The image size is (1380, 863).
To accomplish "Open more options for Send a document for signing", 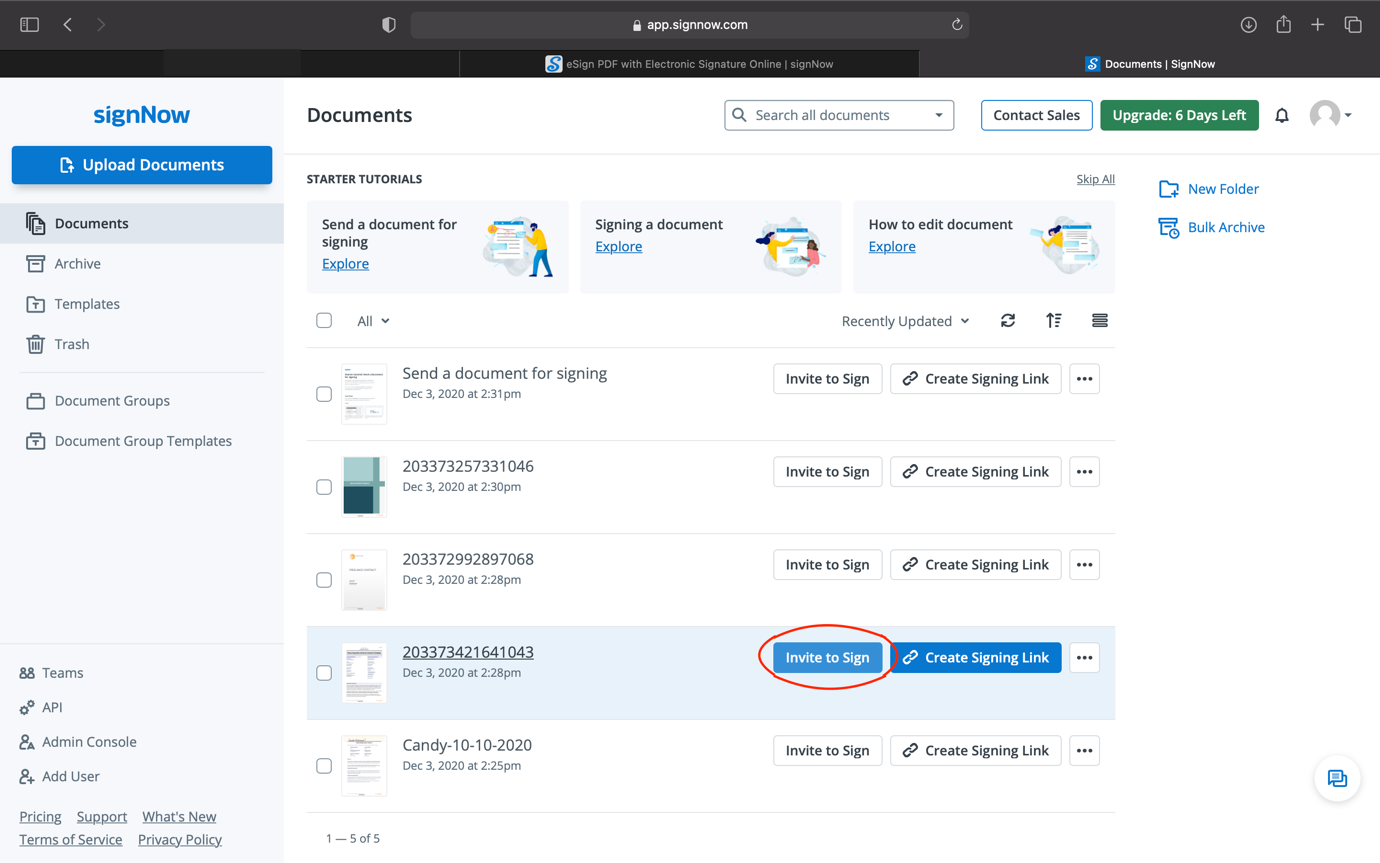I will coord(1085,379).
